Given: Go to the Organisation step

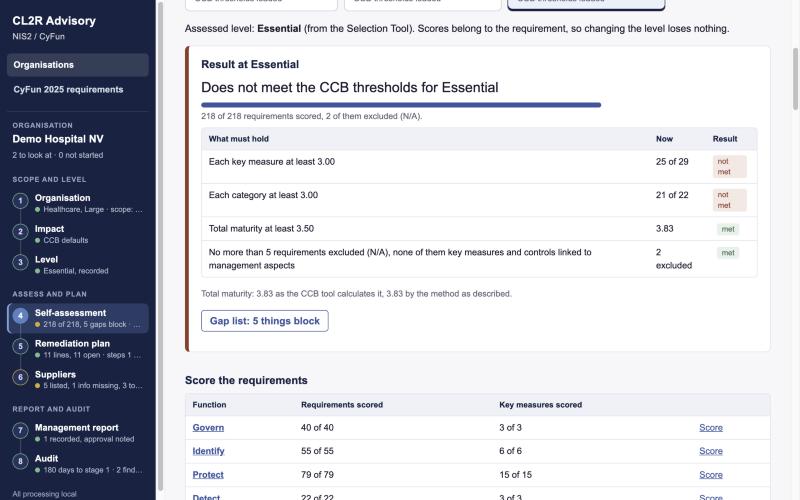Looking at the screenshot, I should click(78, 203).
